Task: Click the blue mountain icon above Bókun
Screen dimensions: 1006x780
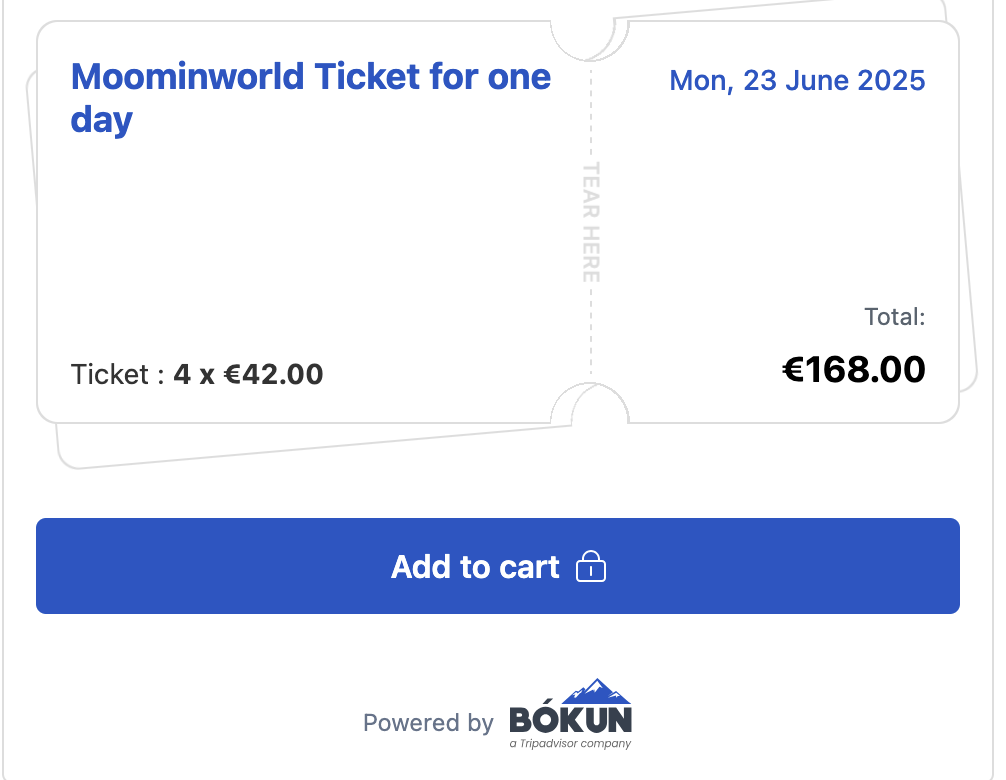Action: tap(597, 691)
